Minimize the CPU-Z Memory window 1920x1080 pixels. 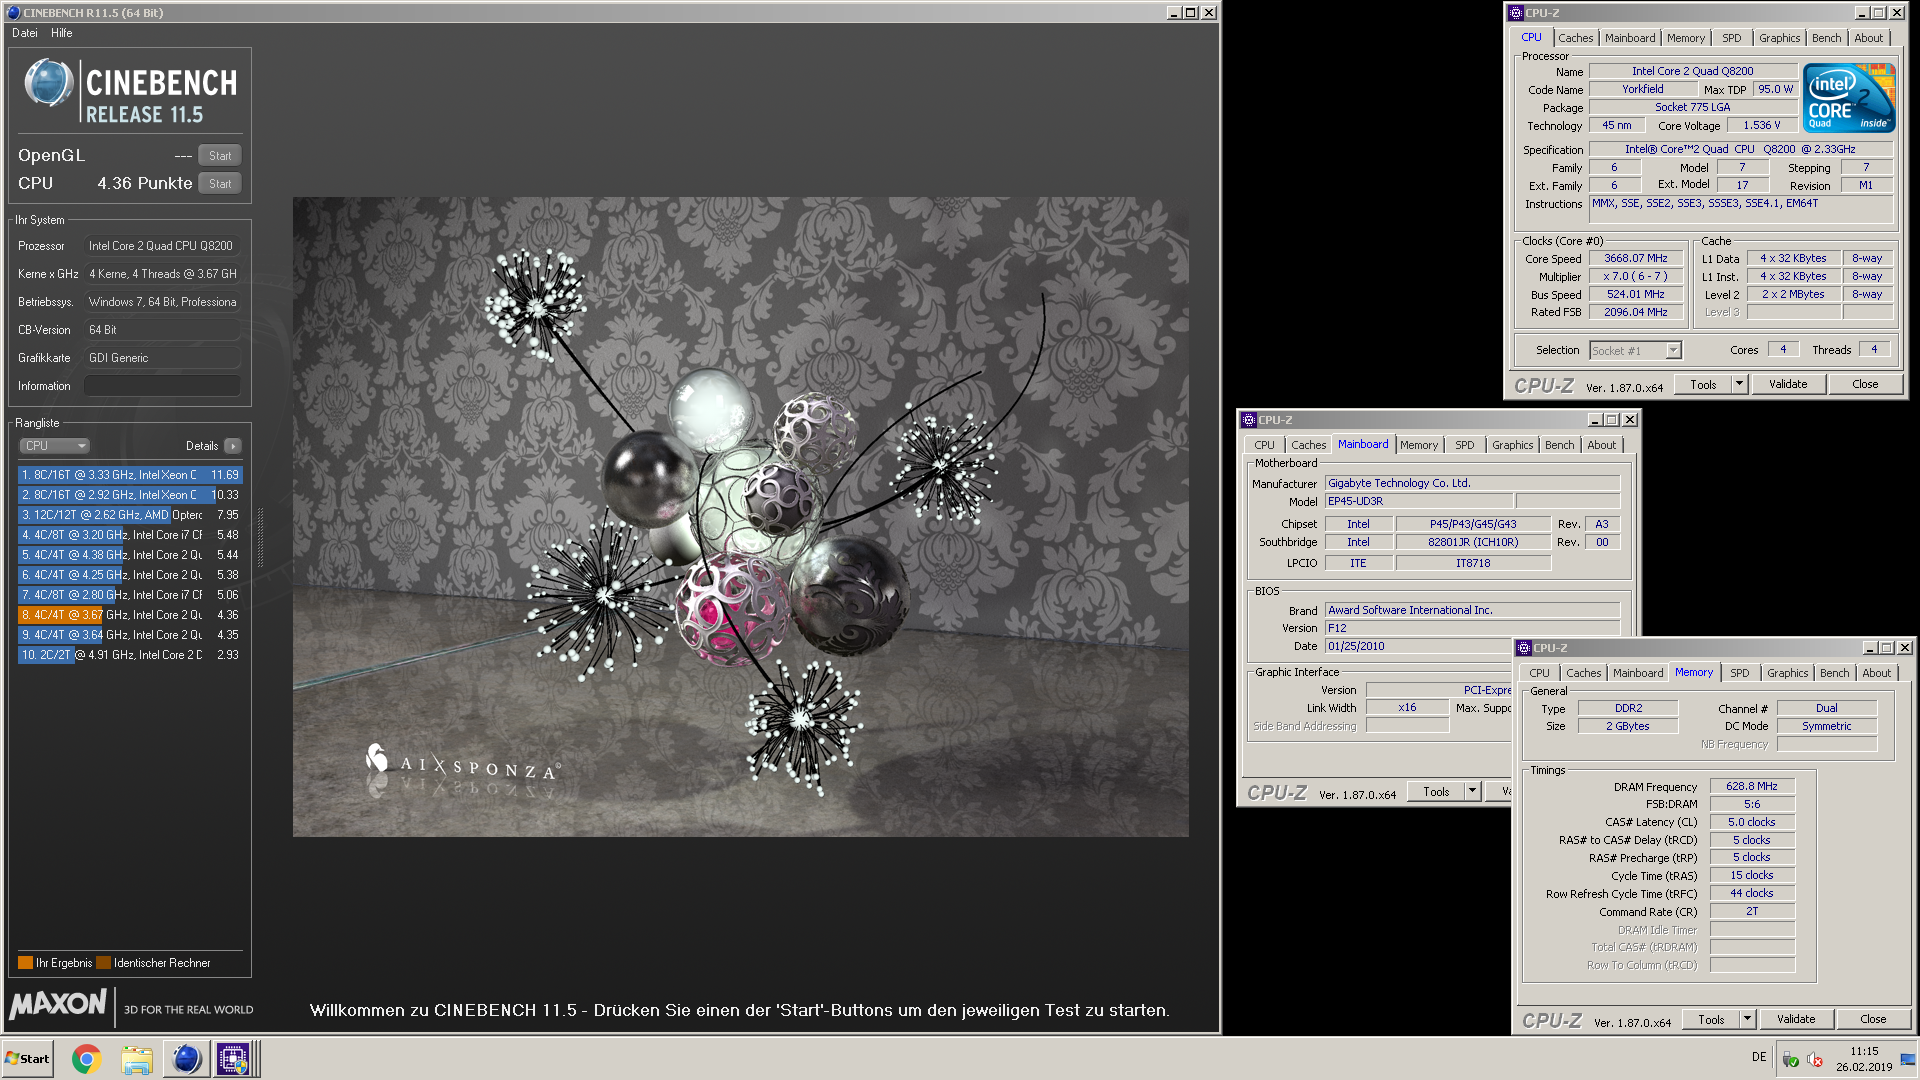[x=1870, y=648]
